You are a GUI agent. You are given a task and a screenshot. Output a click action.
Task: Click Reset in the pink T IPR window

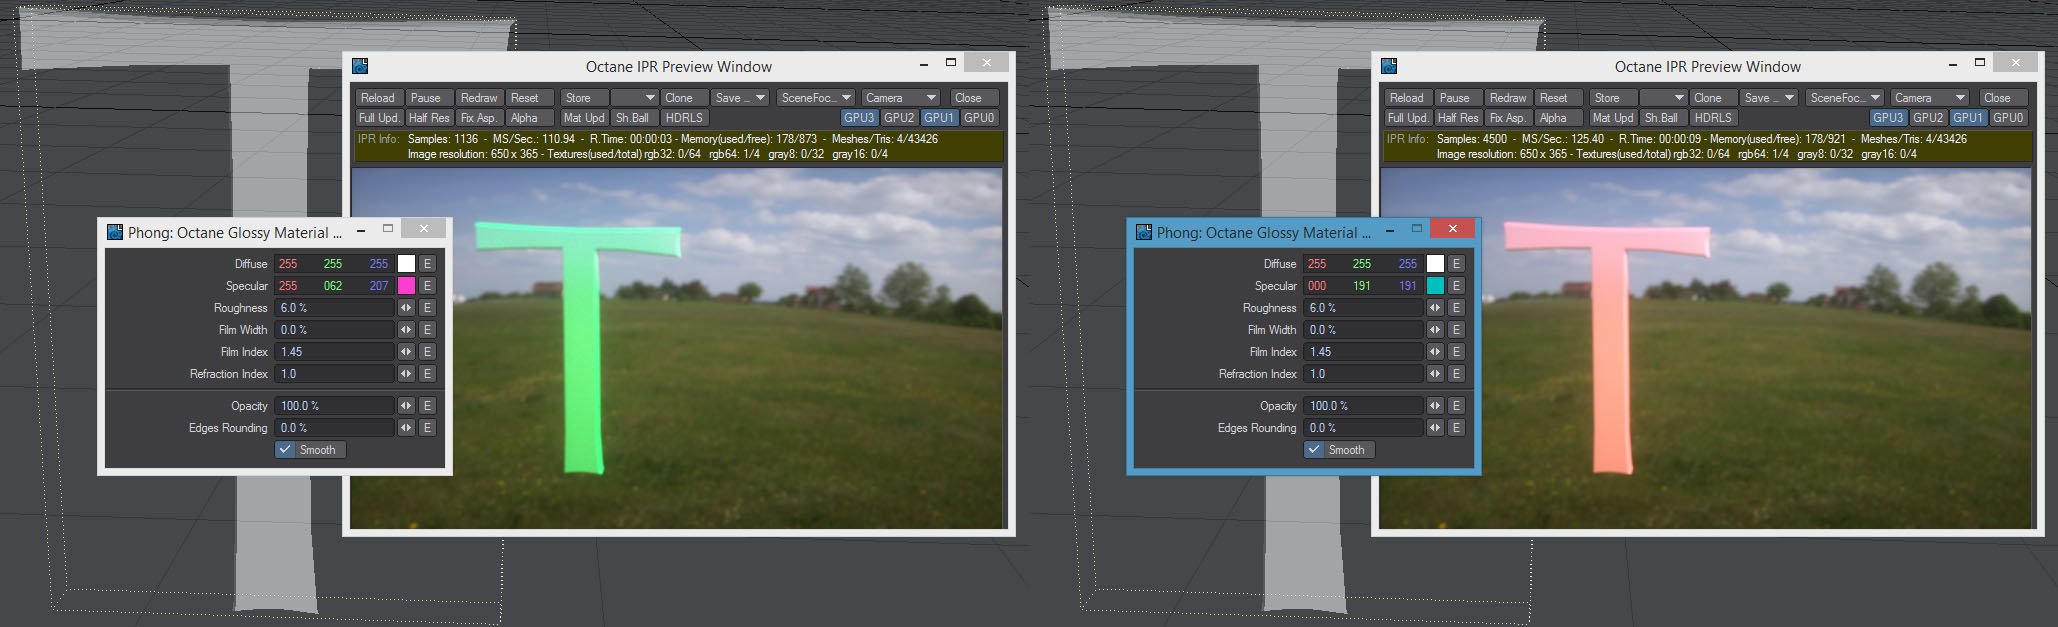pyautogui.click(x=1558, y=98)
